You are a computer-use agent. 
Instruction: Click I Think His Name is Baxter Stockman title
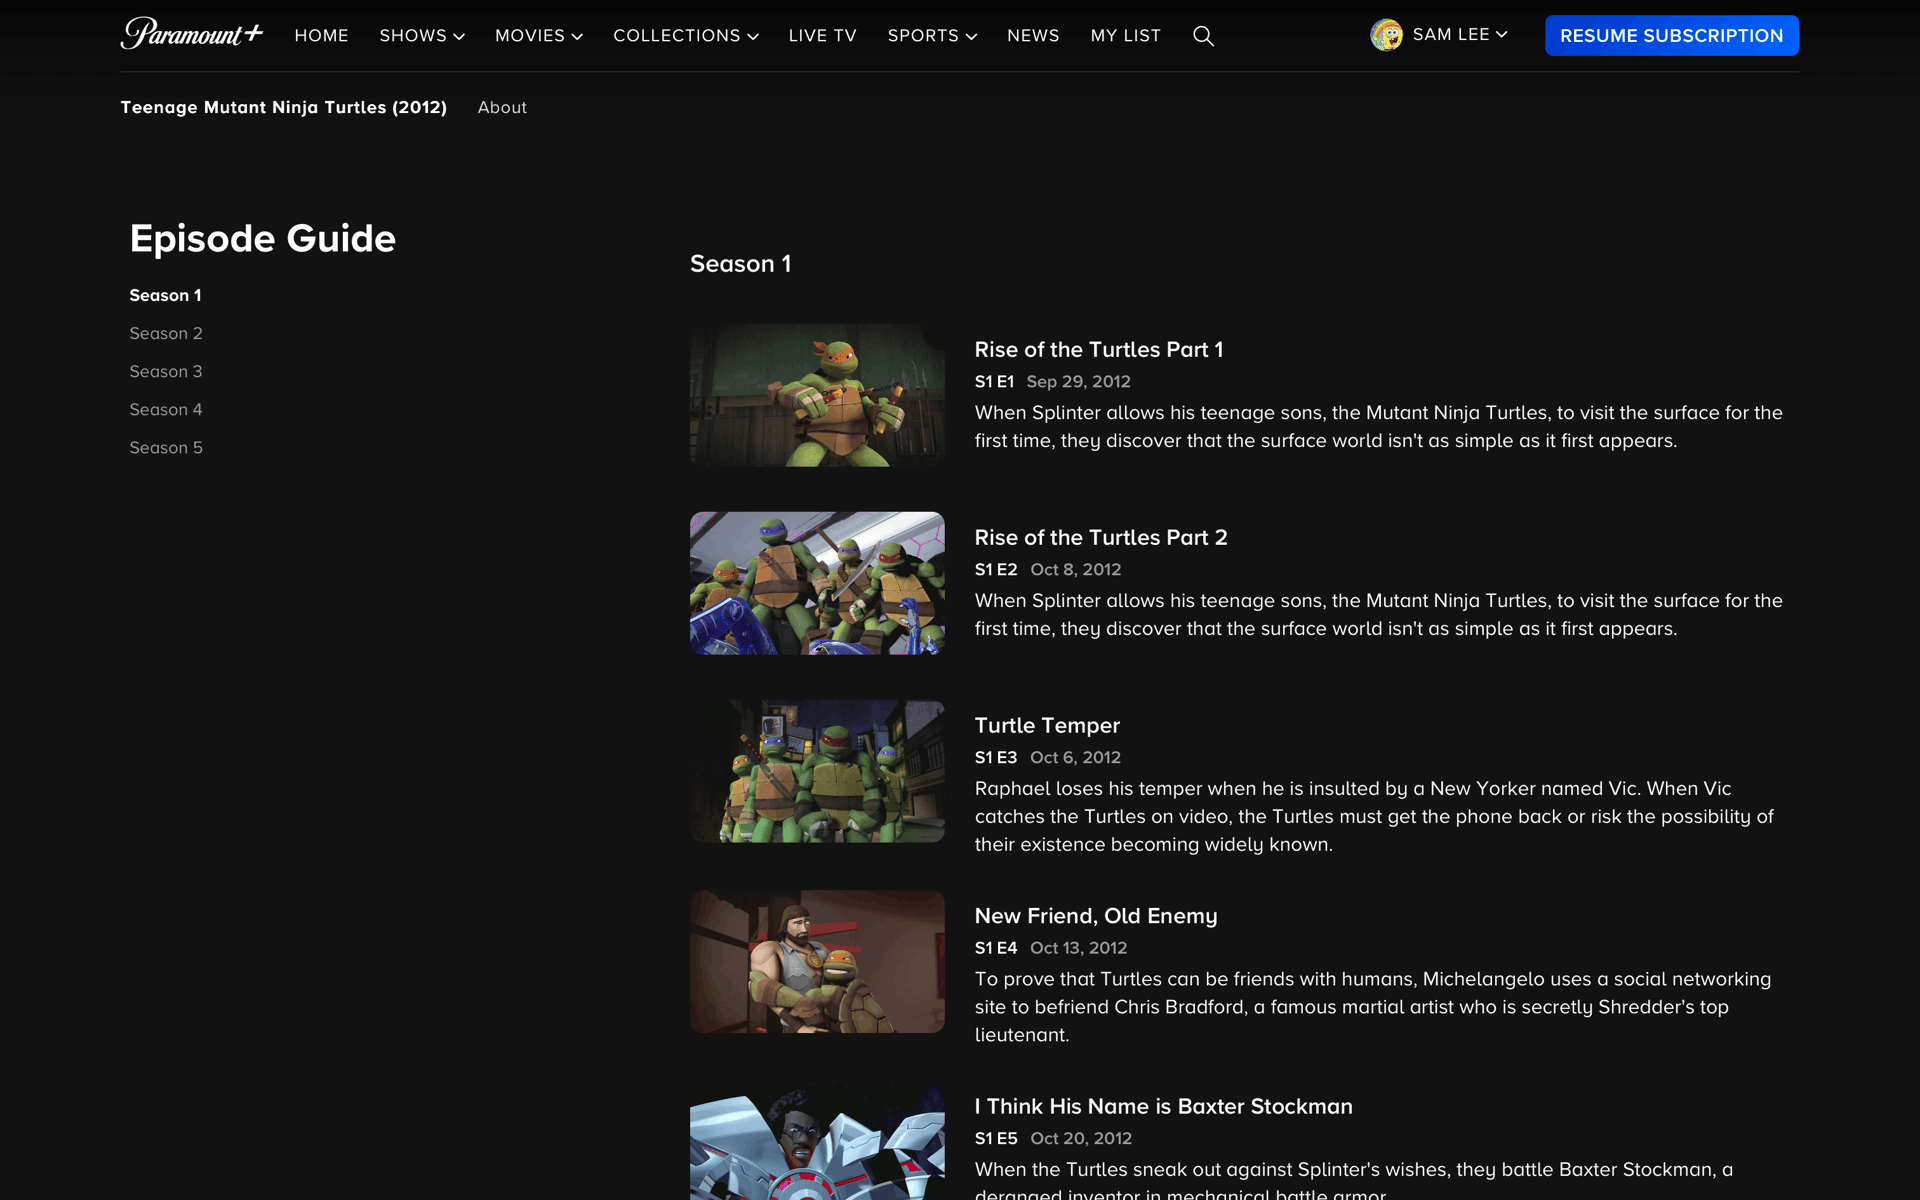(x=1164, y=1106)
